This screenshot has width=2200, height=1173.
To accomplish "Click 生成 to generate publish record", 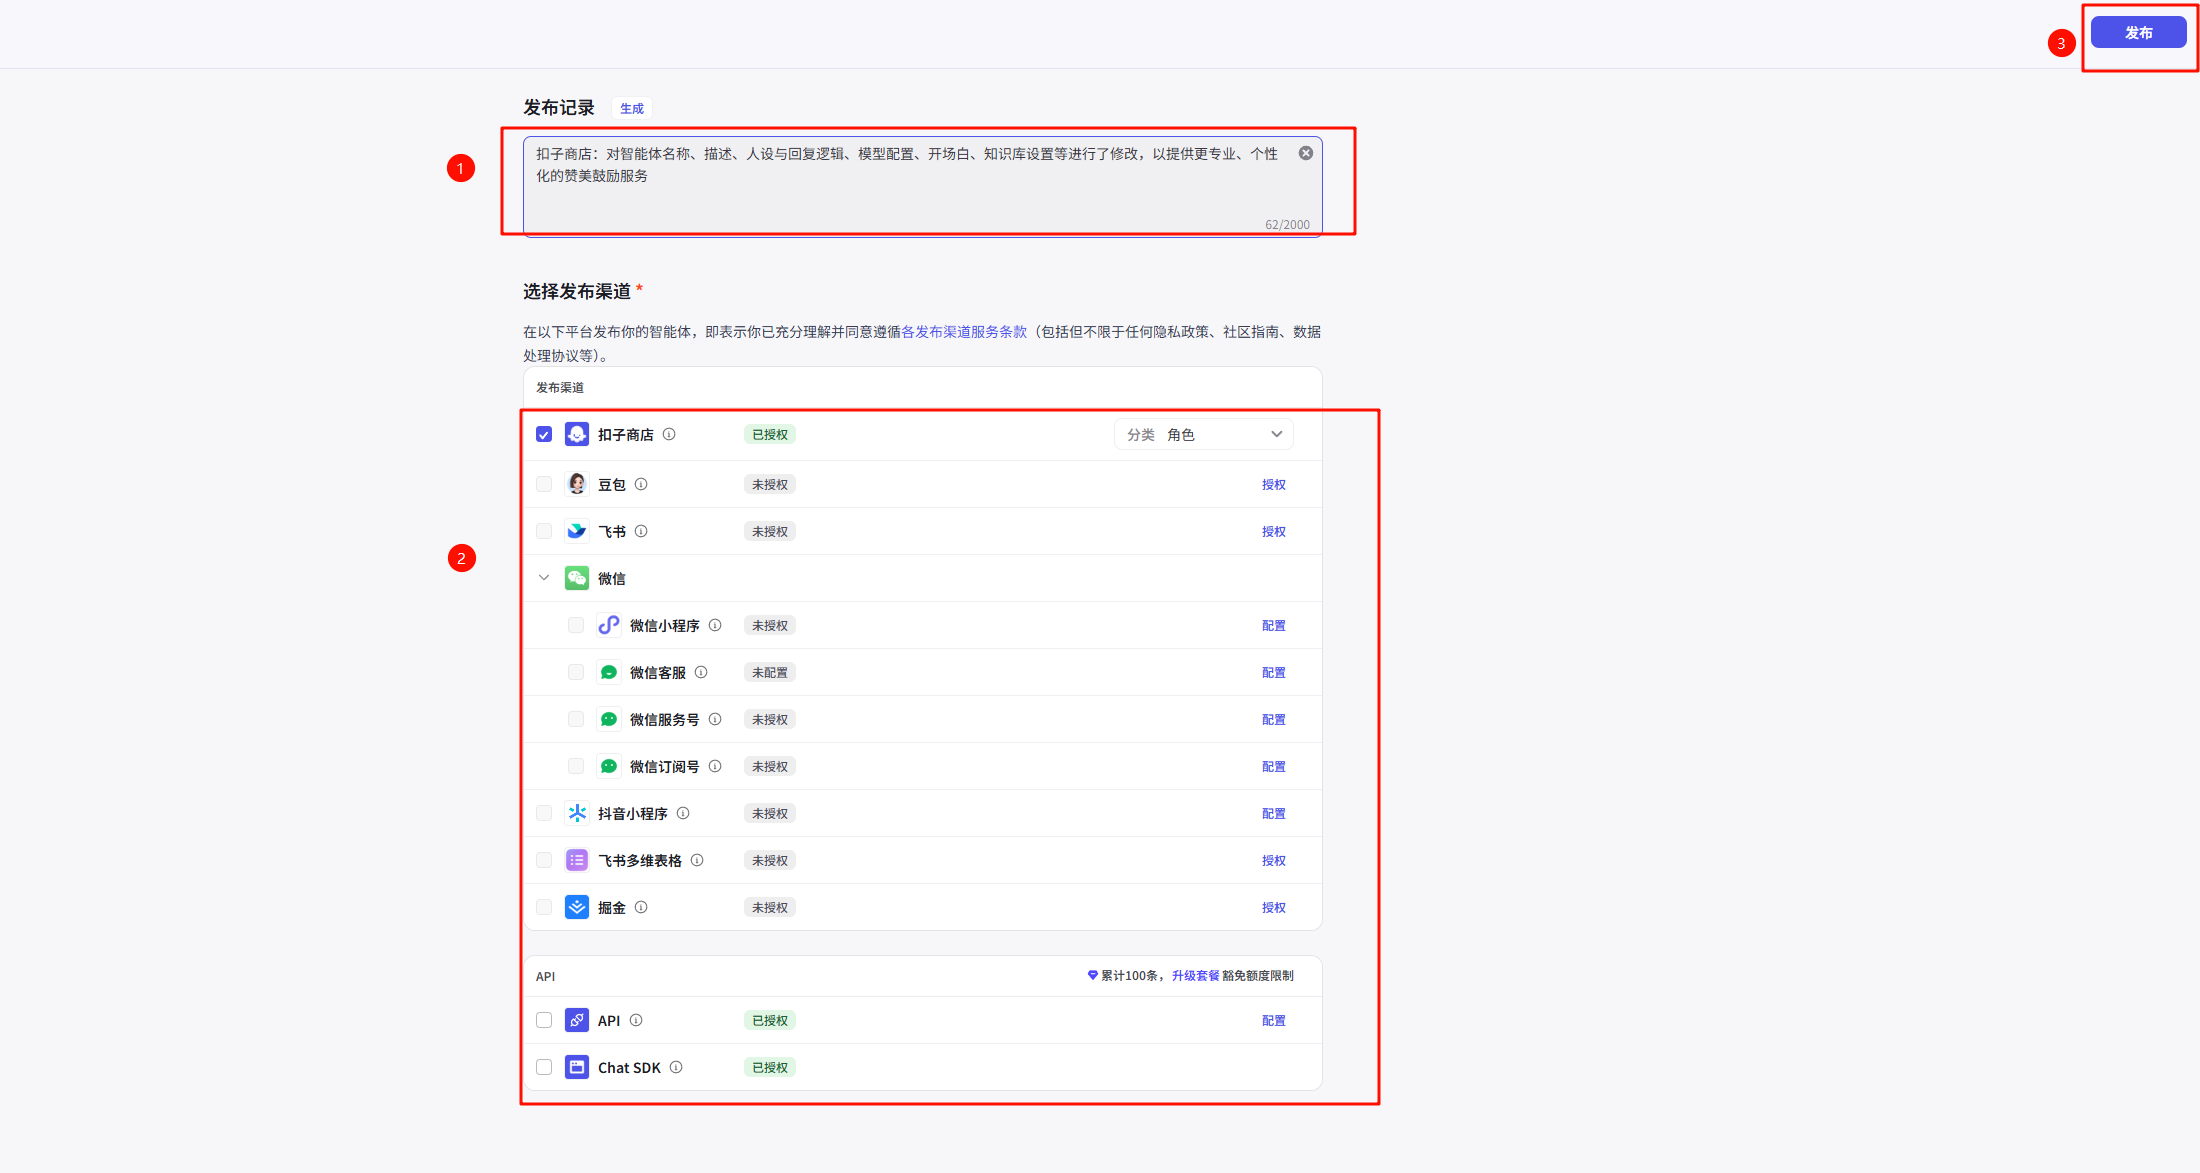I will pyautogui.click(x=631, y=108).
